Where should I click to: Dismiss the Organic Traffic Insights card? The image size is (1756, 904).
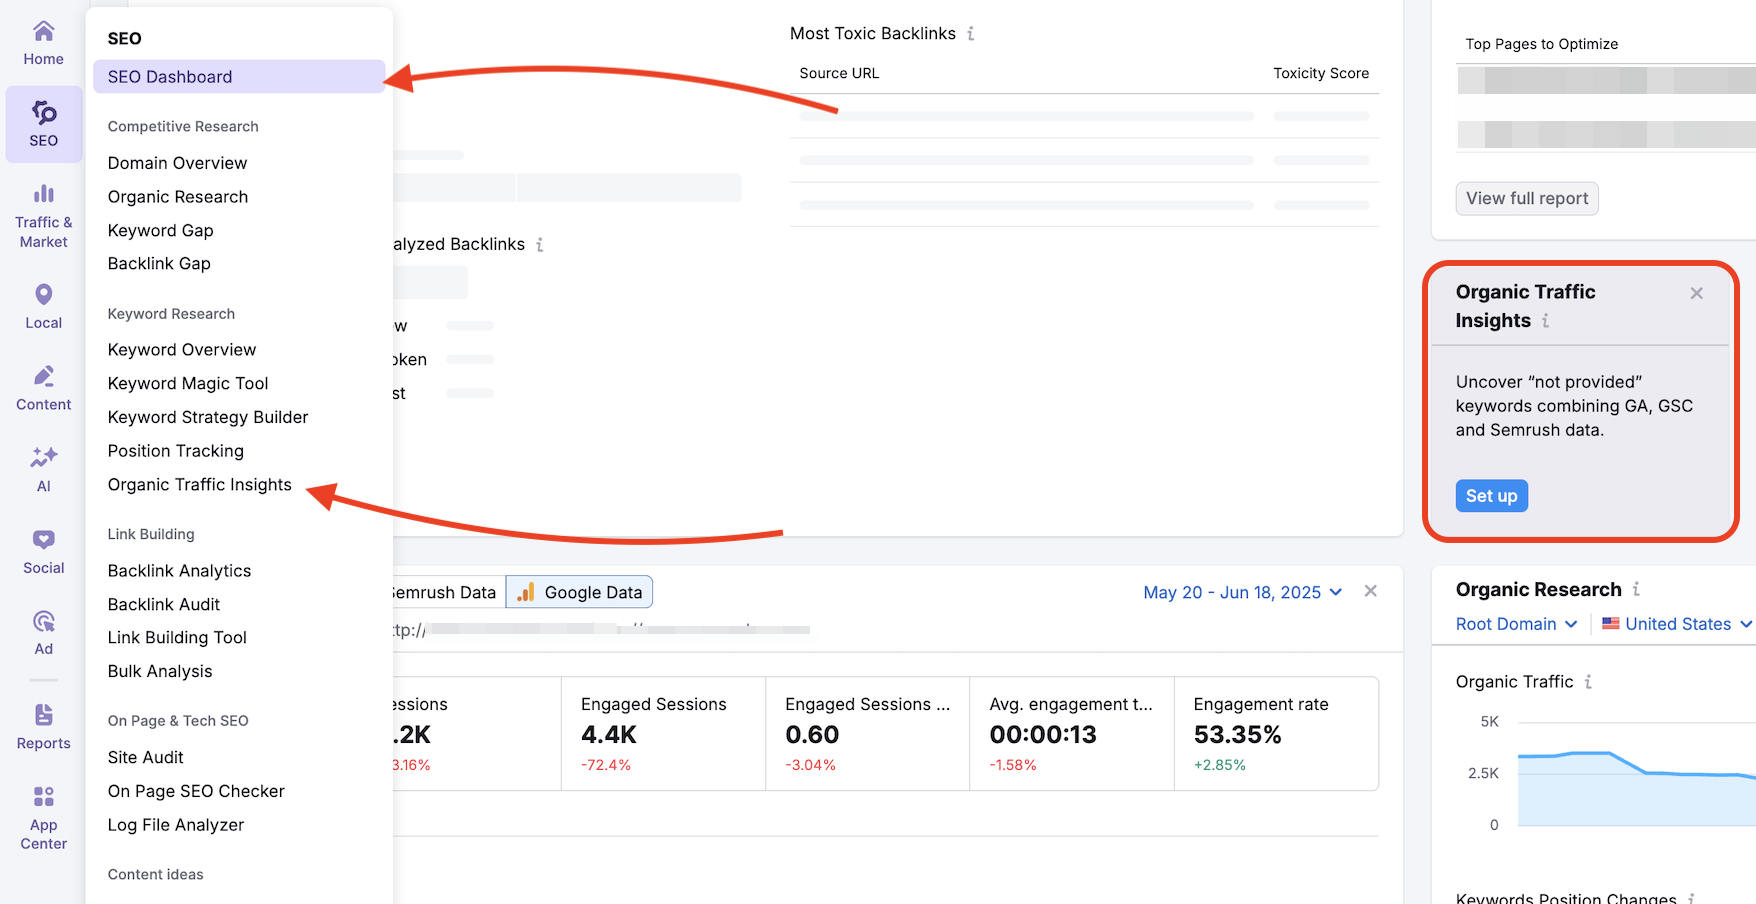[1696, 293]
